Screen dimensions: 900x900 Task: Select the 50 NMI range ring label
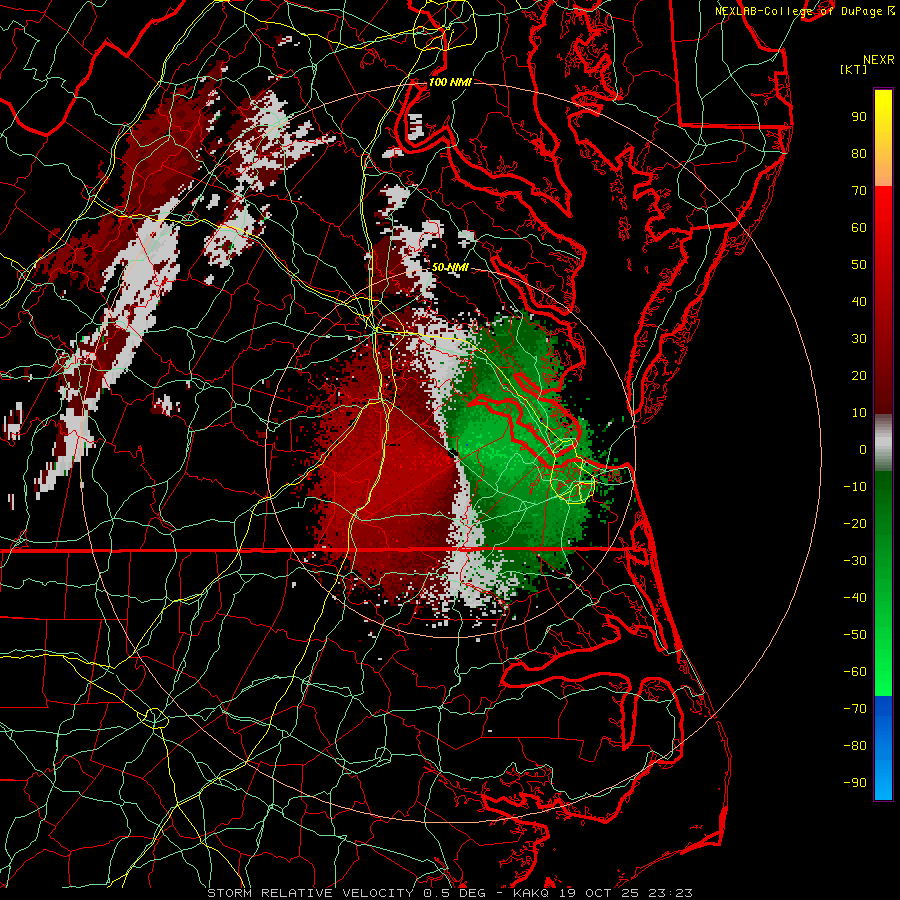(x=450, y=267)
